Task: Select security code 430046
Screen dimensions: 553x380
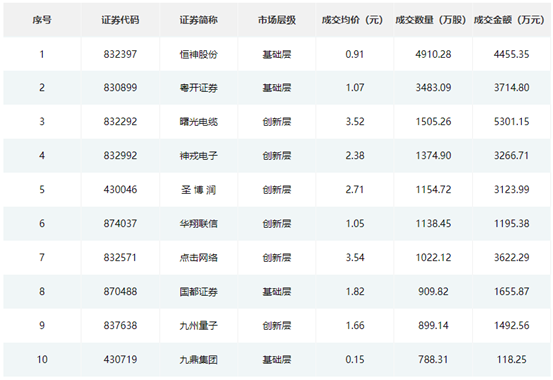Action: [x=120, y=190]
